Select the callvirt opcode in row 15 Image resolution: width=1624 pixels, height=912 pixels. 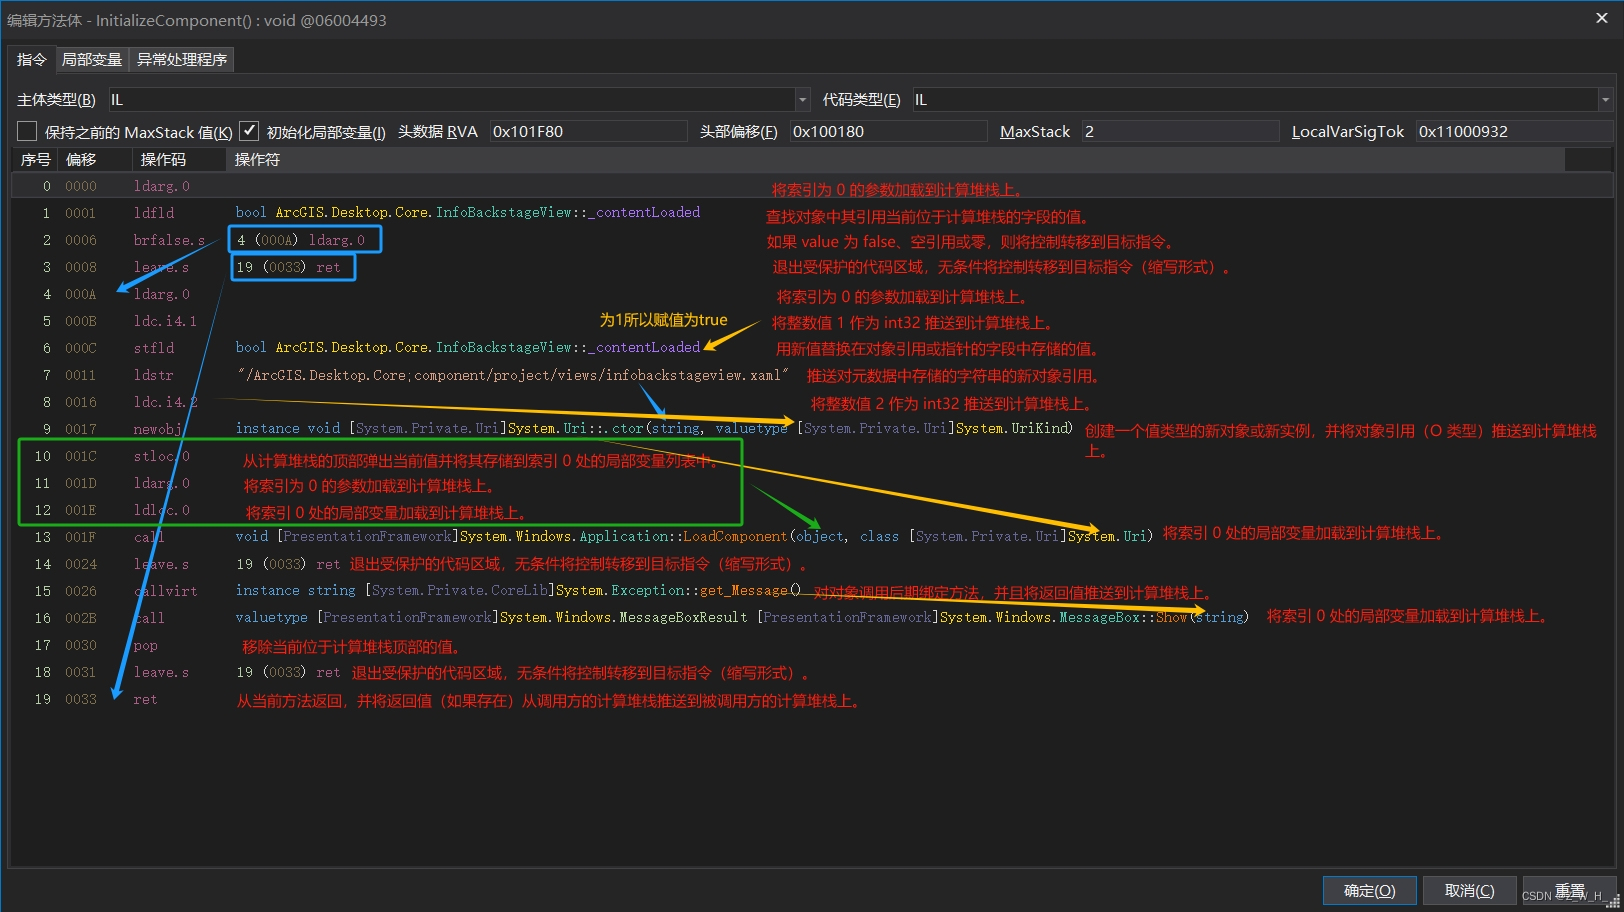[x=165, y=591]
